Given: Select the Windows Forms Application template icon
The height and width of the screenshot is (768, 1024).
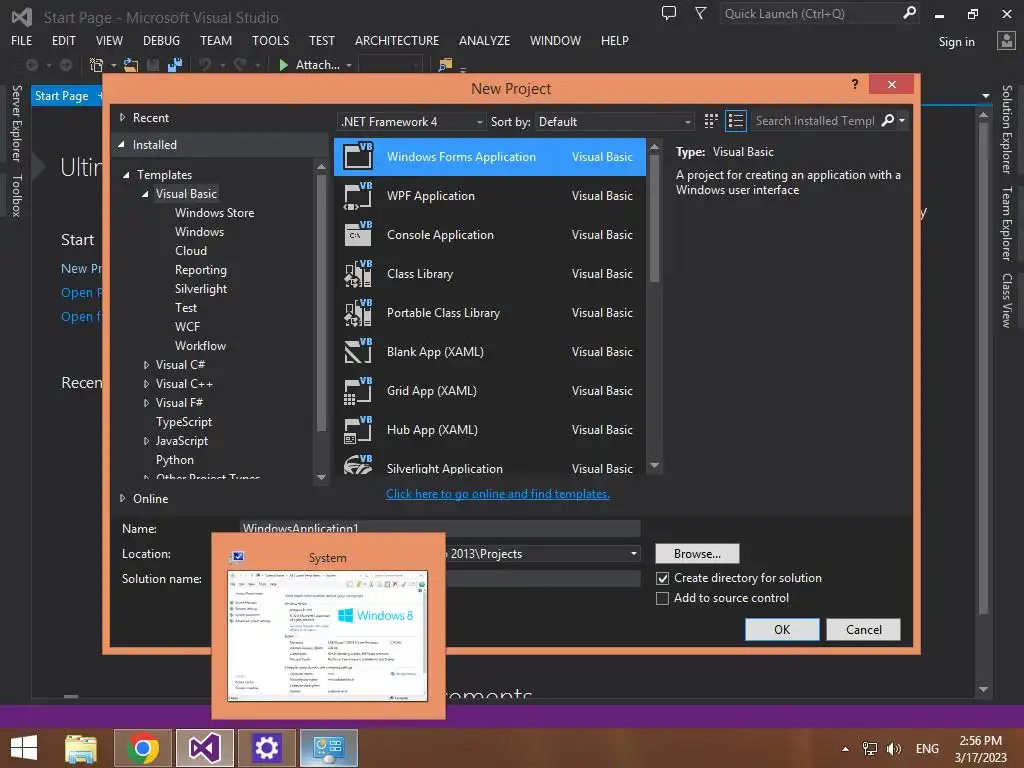Looking at the screenshot, I should click(x=358, y=157).
